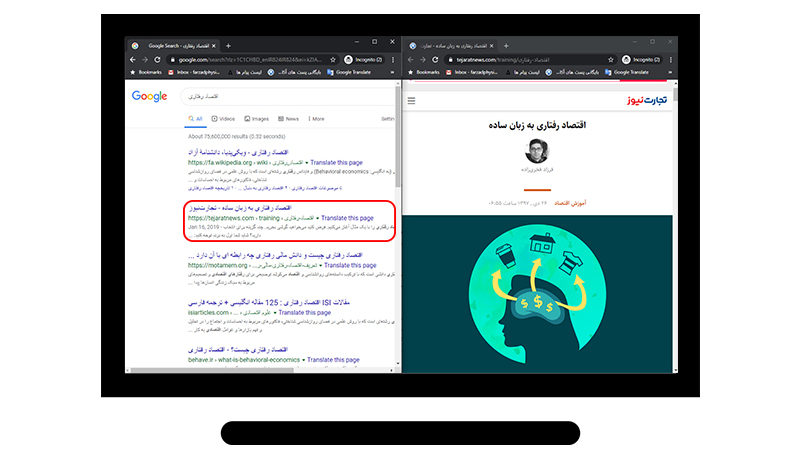800x458 pixels.
Task: Open the fa.wikipedia.org result title
Action: point(238,152)
